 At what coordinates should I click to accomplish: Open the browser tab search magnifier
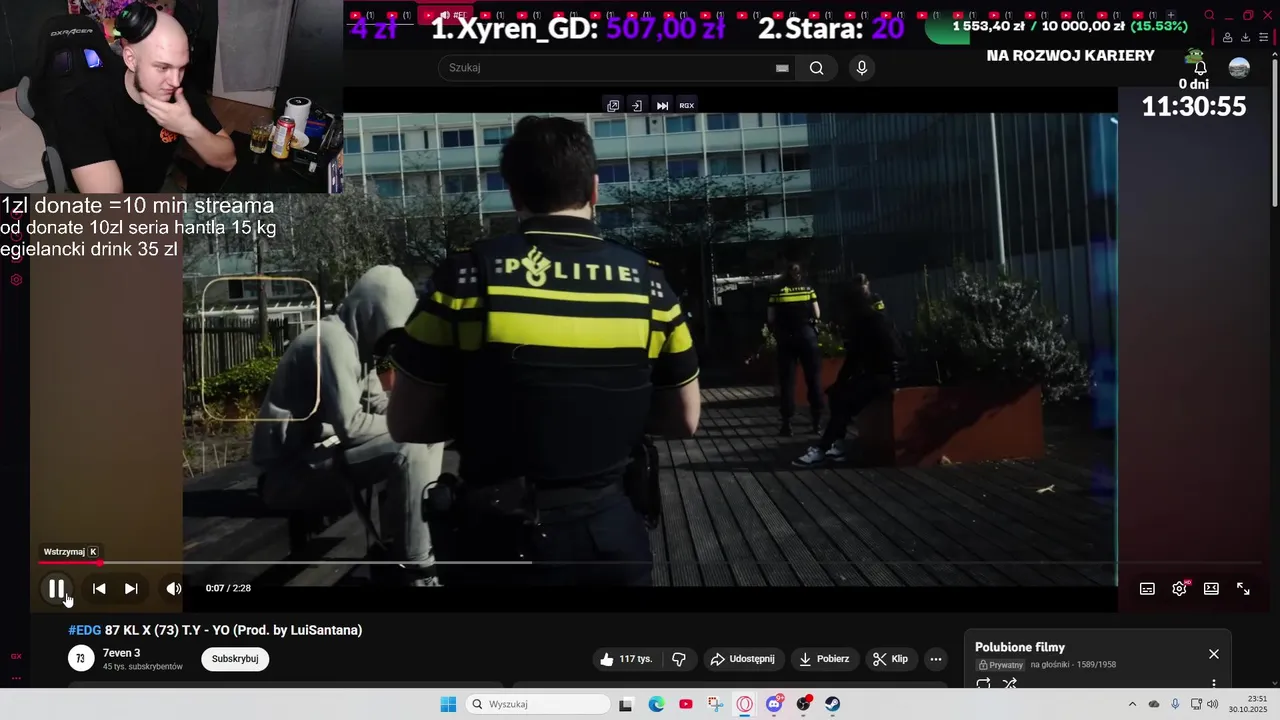[1209, 15]
